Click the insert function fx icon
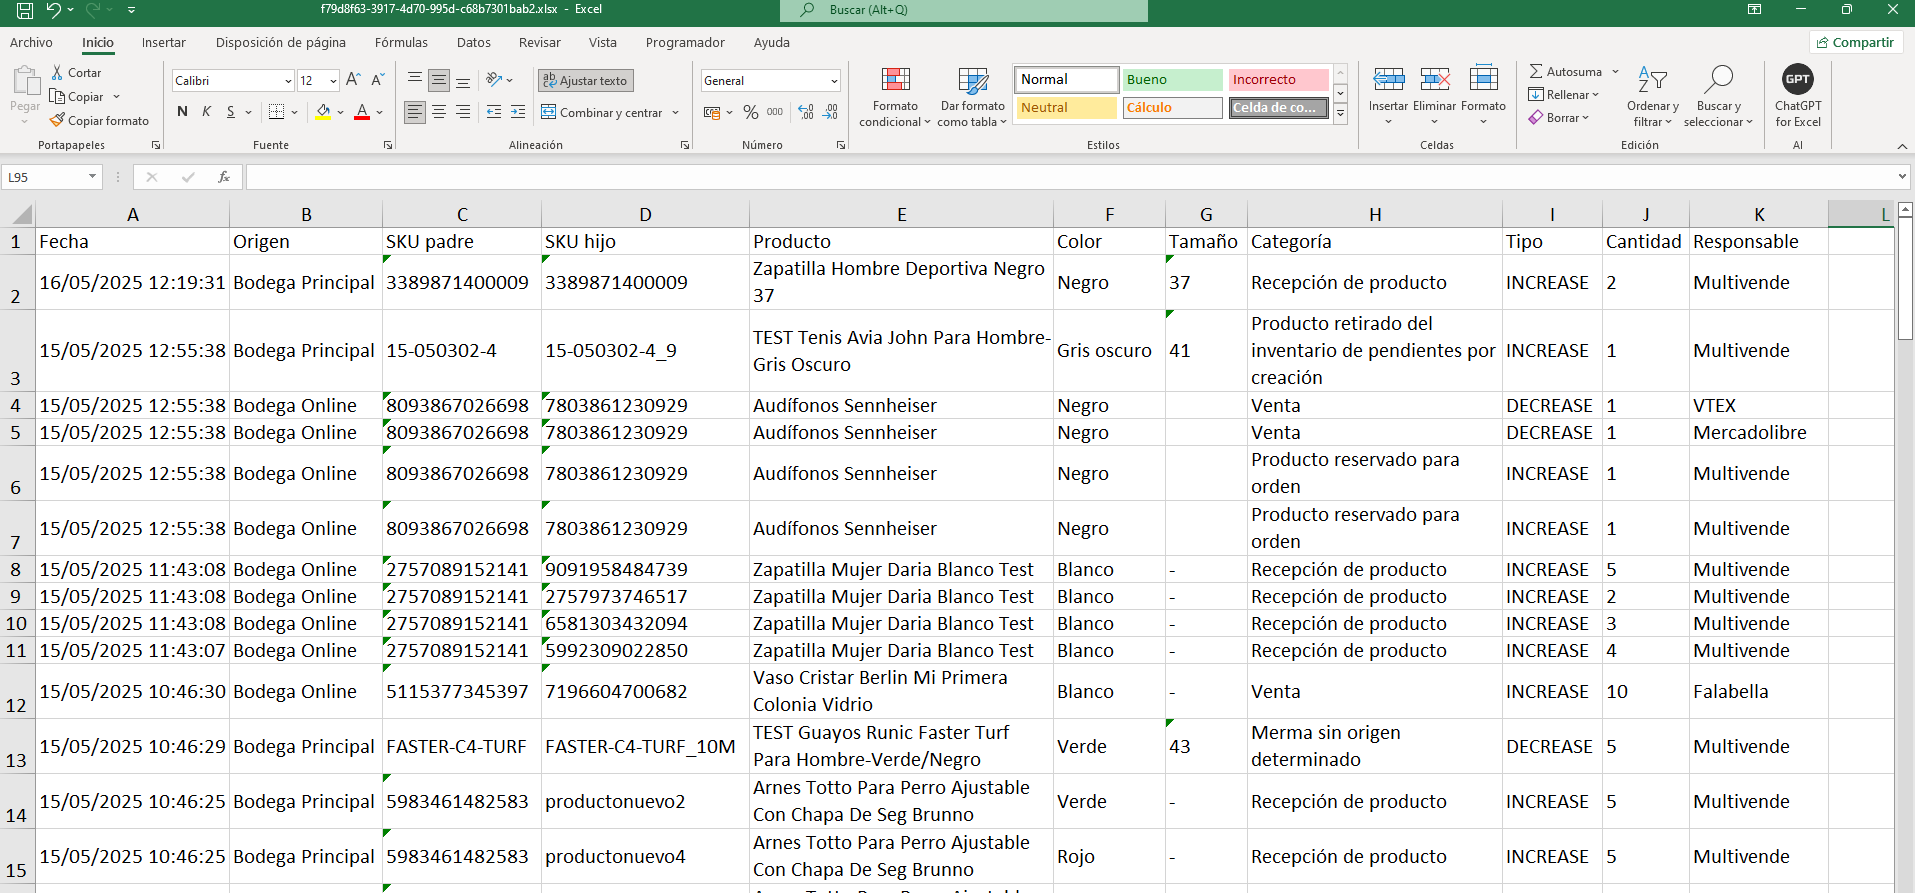This screenshot has height=893, width=1915. (224, 177)
